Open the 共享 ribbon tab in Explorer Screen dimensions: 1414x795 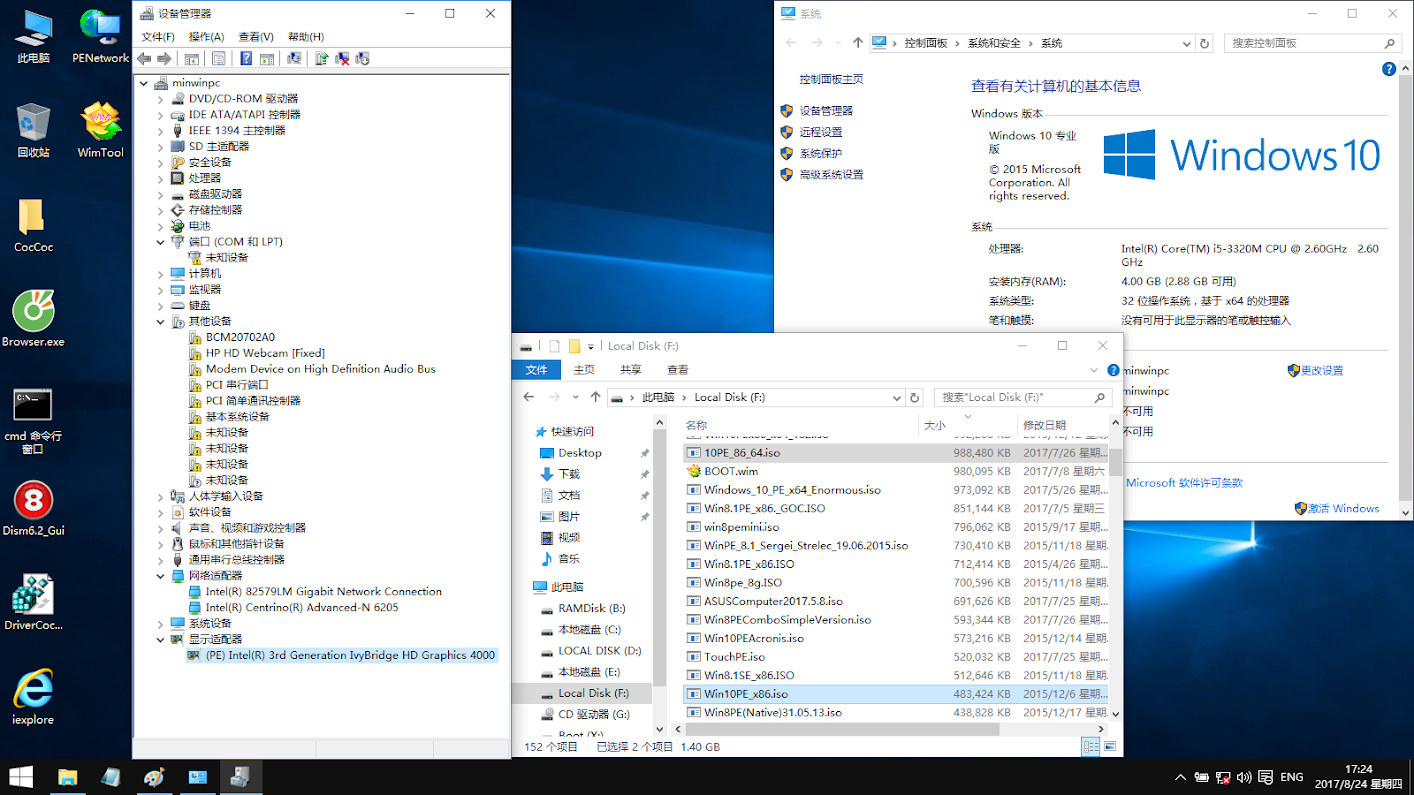pyautogui.click(x=631, y=370)
